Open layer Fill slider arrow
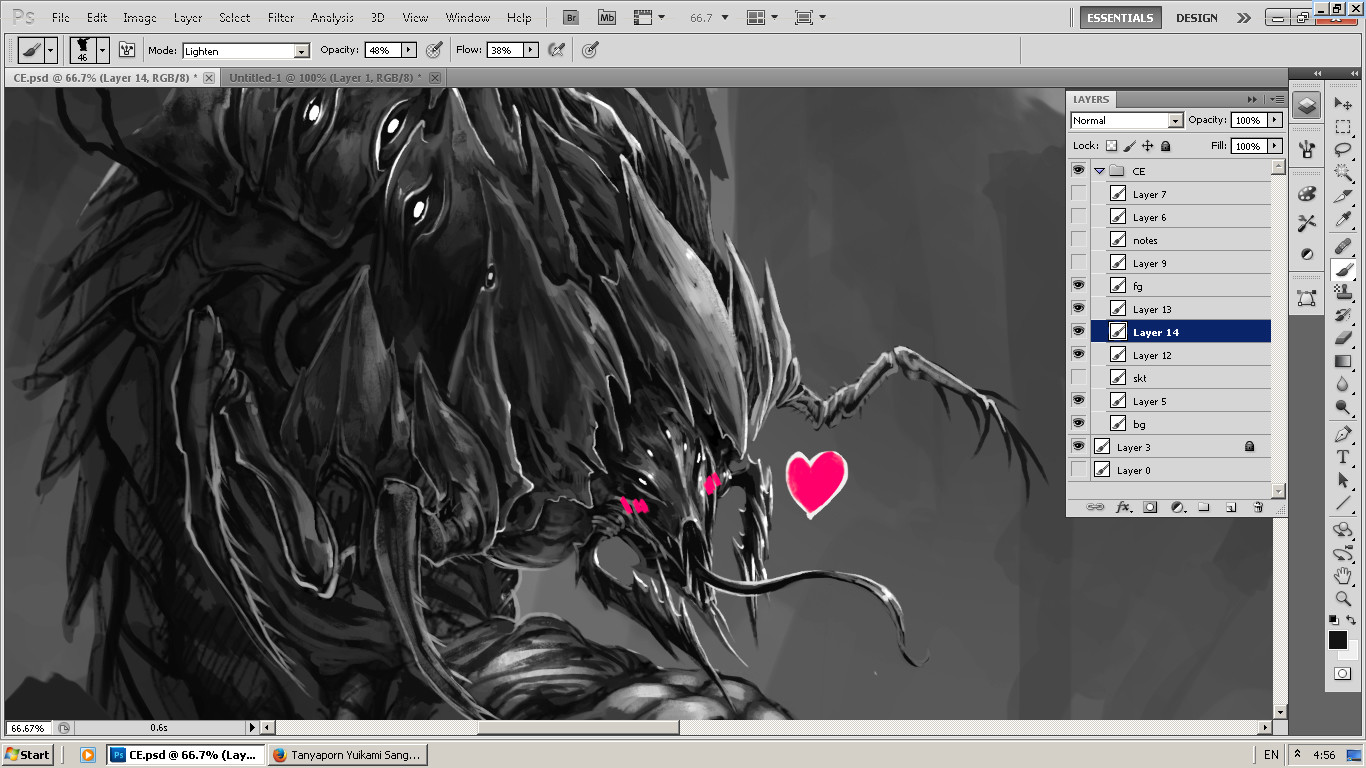The height and width of the screenshot is (768, 1366). tap(1274, 146)
